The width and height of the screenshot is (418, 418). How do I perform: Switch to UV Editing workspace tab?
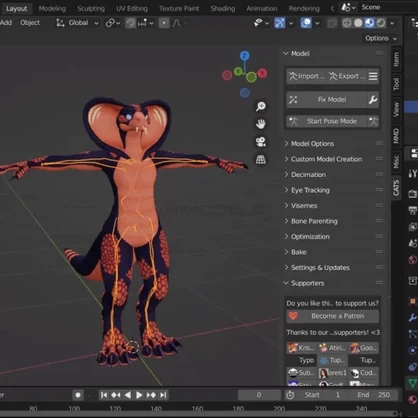pos(132,9)
